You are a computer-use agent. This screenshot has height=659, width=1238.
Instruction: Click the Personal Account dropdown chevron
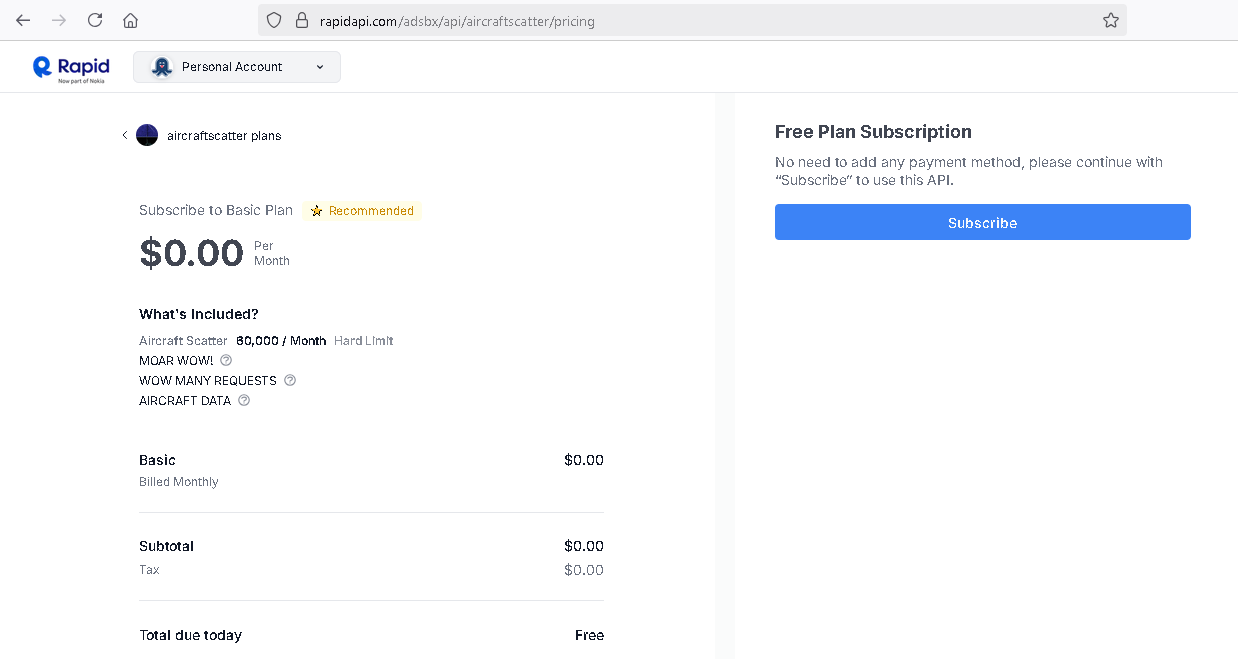tap(320, 67)
